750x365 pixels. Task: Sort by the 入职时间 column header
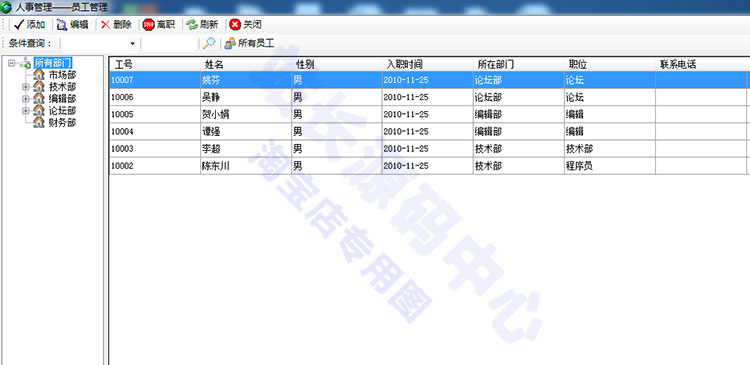[428, 65]
